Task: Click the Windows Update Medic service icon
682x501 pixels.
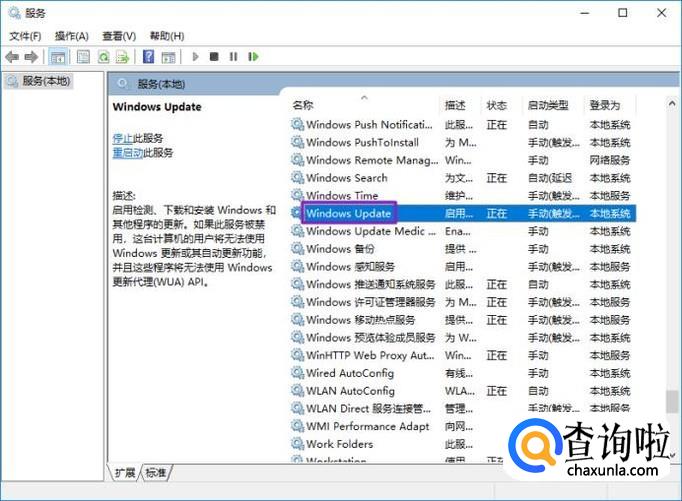Action: pos(298,231)
